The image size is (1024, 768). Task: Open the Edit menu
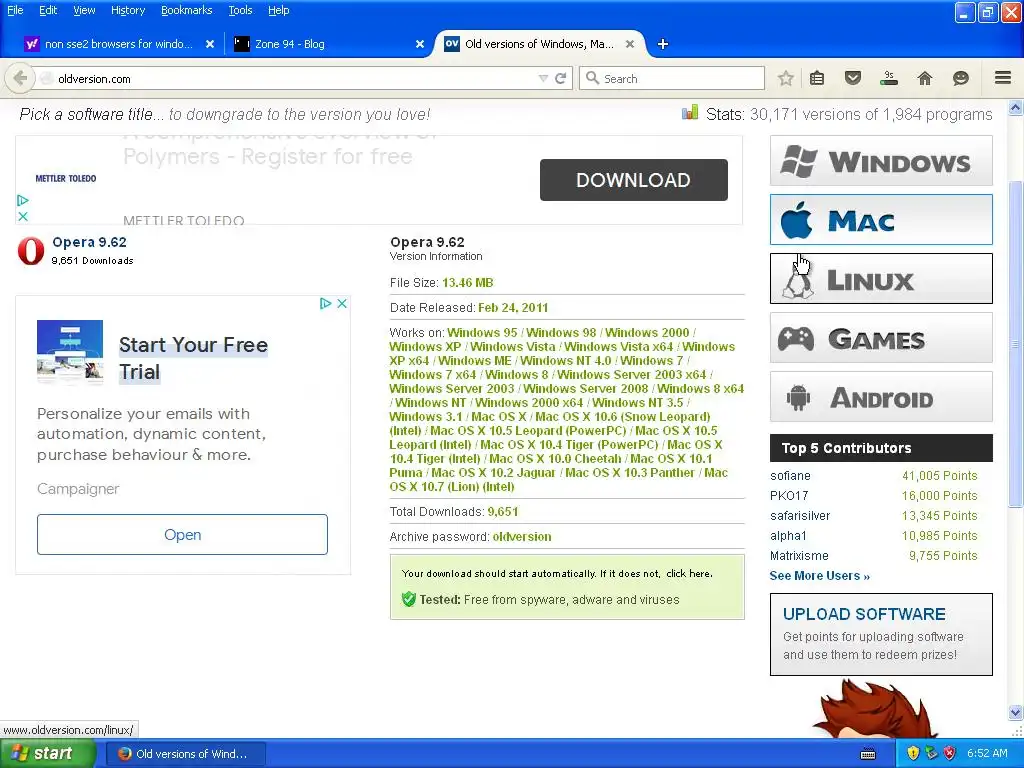tap(48, 10)
